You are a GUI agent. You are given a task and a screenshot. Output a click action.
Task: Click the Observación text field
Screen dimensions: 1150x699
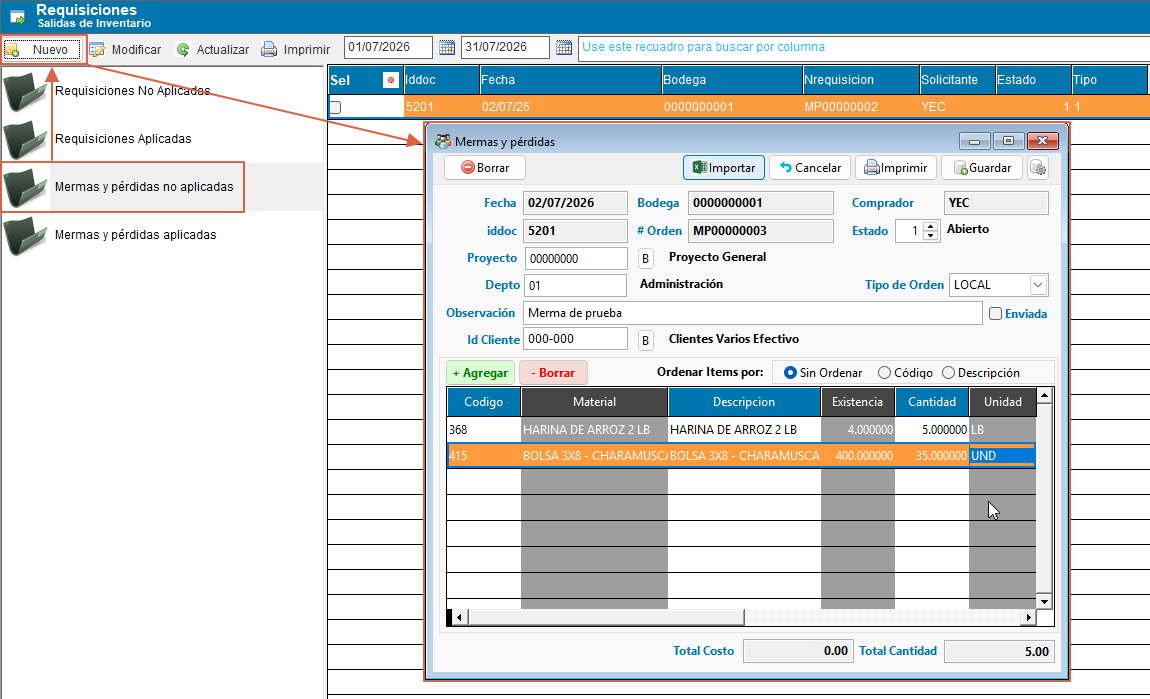click(752, 313)
